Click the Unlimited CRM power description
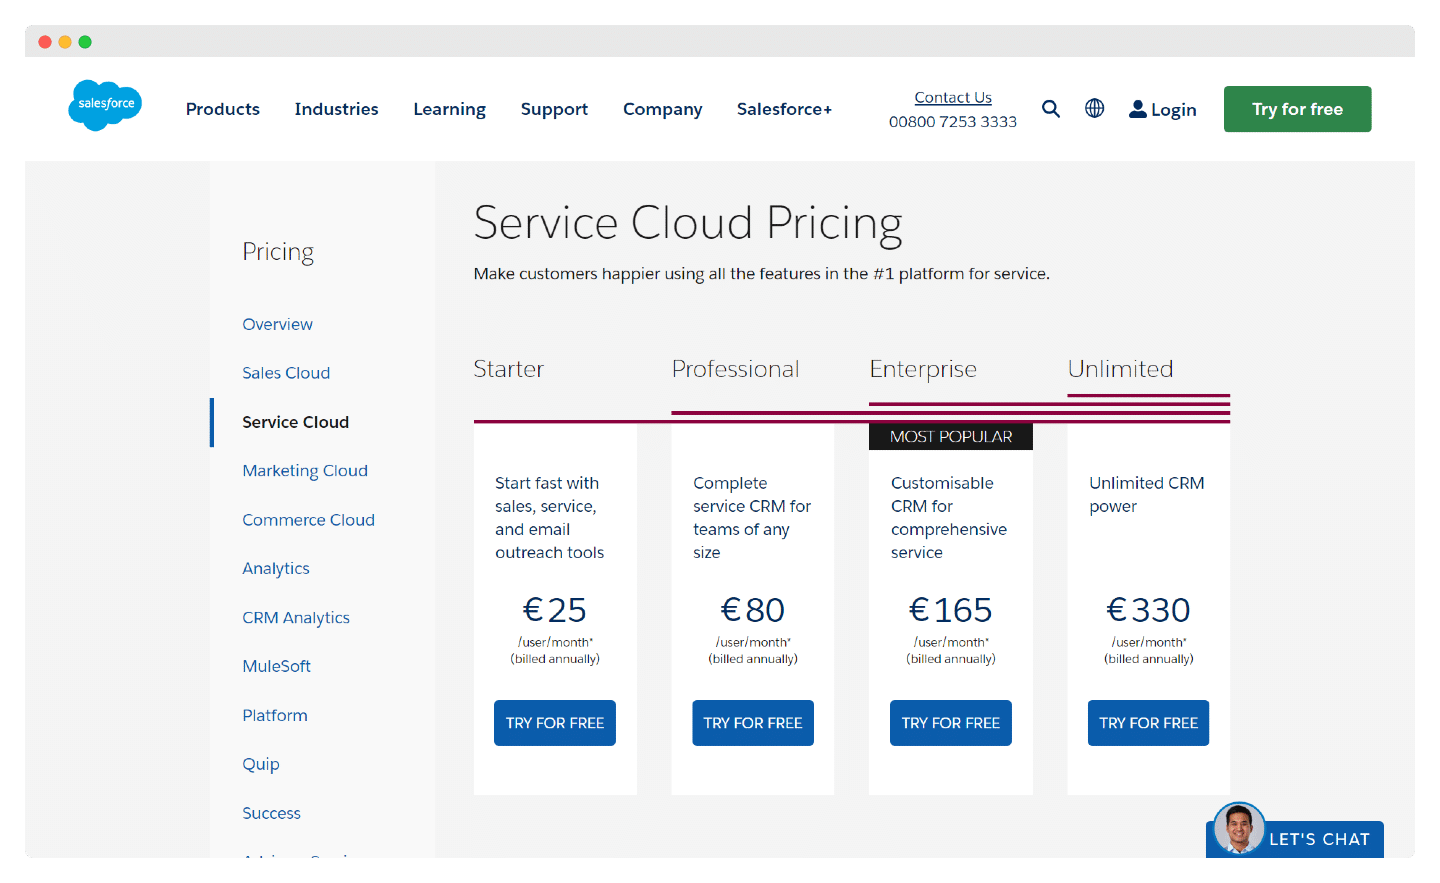Image resolution: width=1440 pixels, height=883 pixels. [1147, 495]
